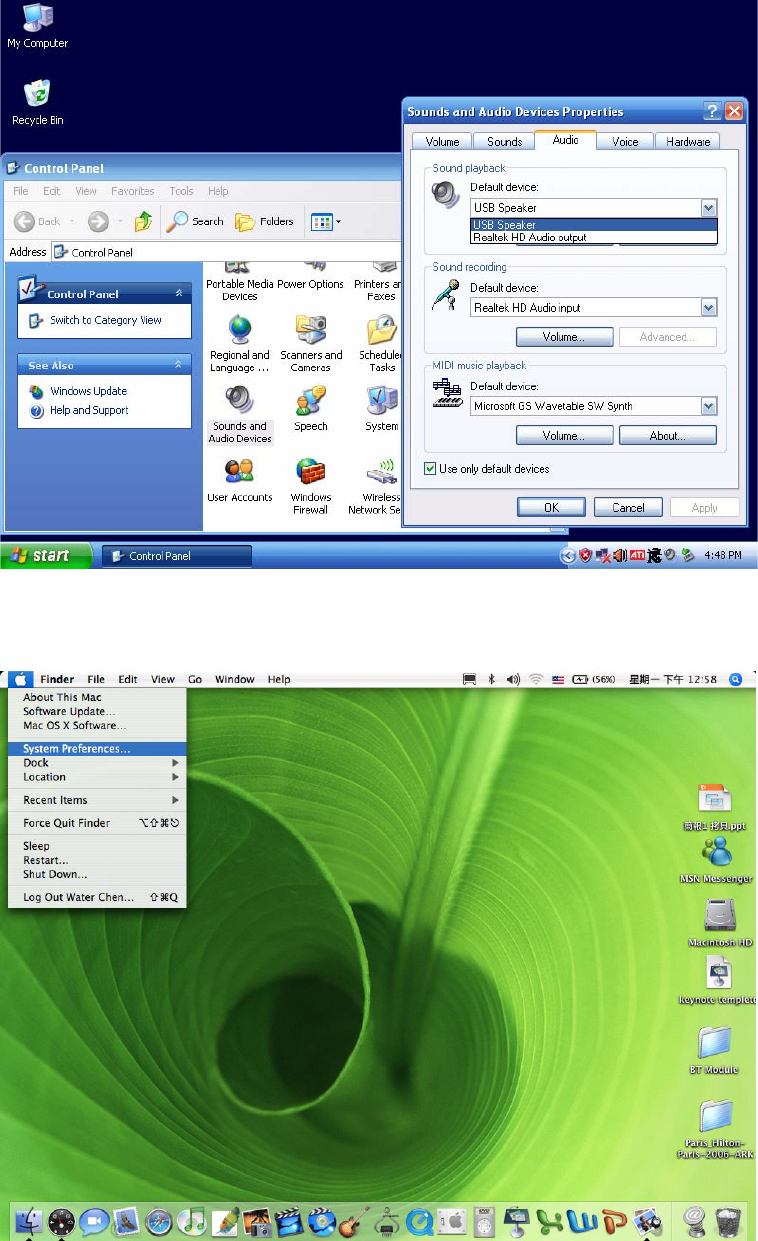Screen dimensions: 758x1241
Task: Expand the Recent Items submenu
Action: [95, 800]
